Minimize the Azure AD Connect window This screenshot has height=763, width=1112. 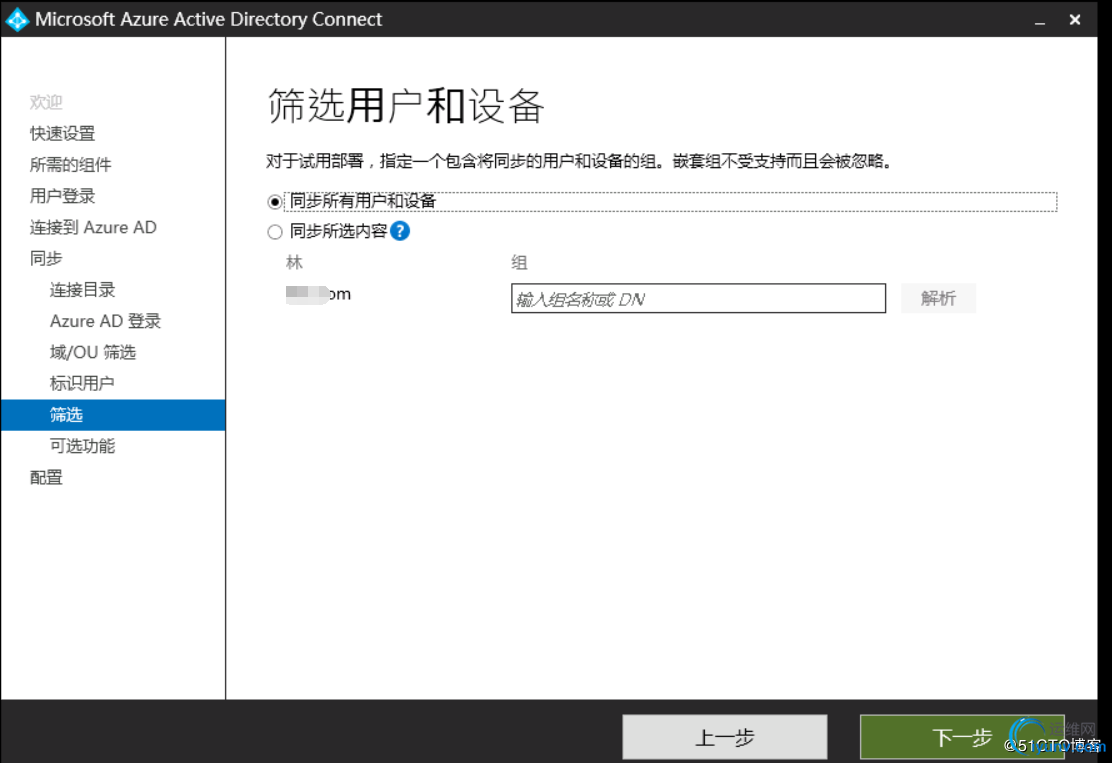pos(1040,21)
